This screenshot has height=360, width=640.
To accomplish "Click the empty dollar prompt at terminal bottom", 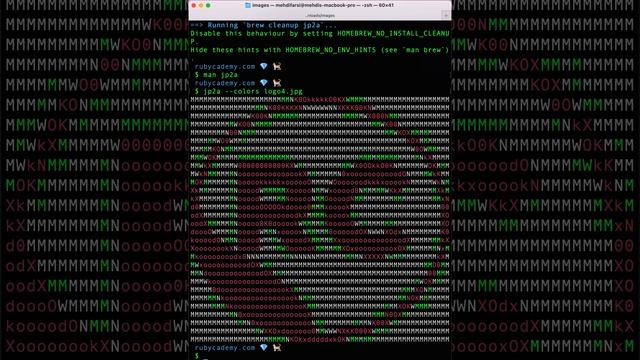I will pyautogui.click(x=197, y=356).
